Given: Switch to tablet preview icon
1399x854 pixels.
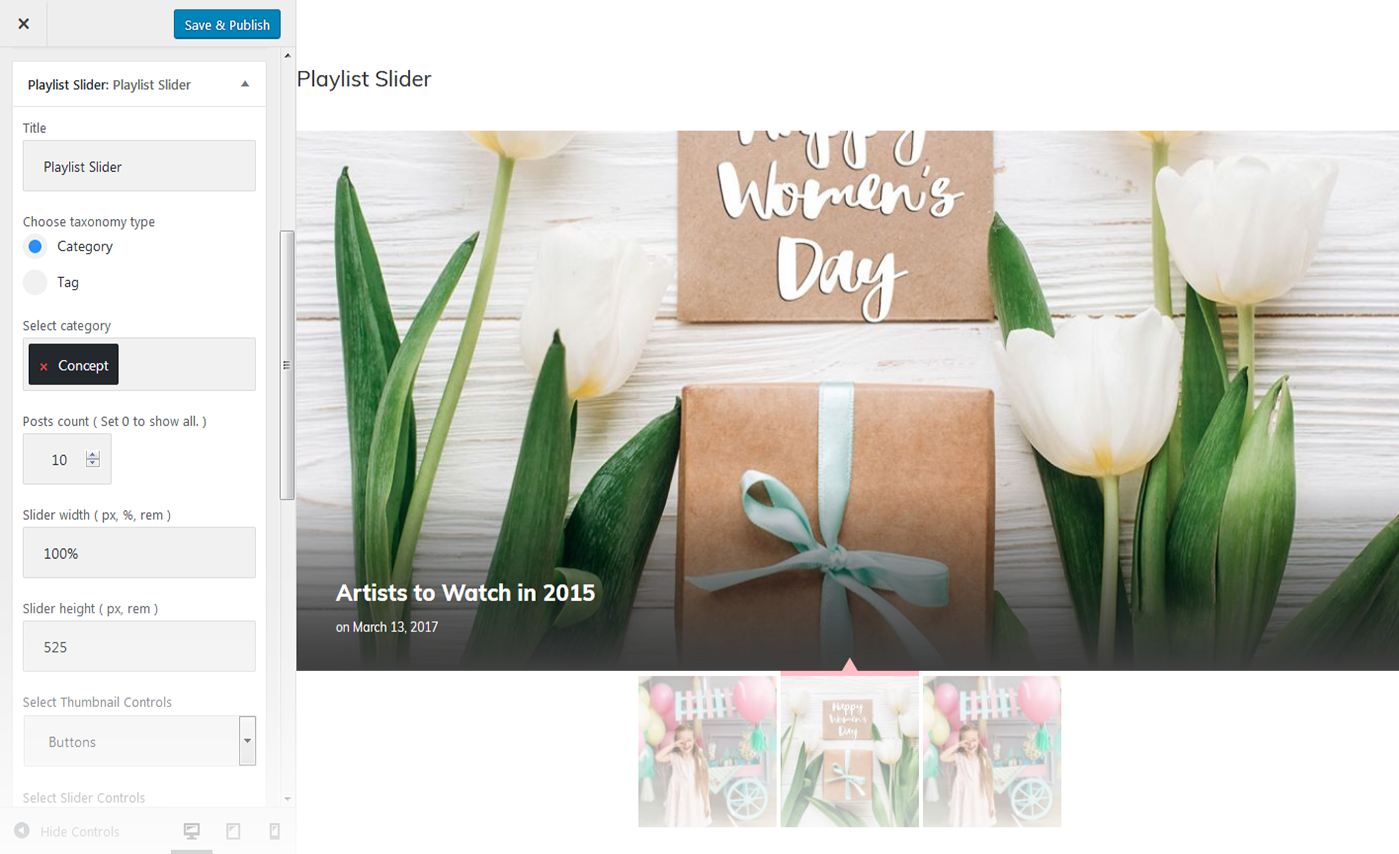Looking at the screenshot, I should [233, 831].
